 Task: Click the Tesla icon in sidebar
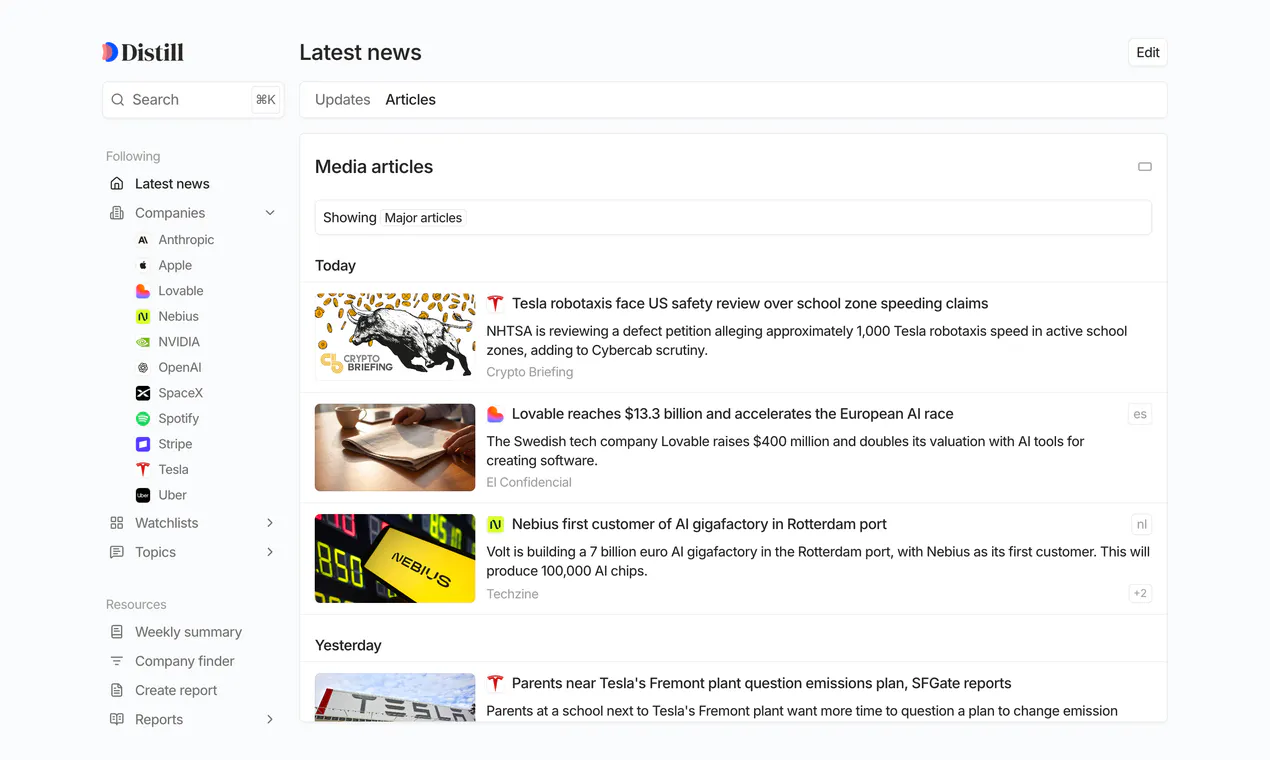(x=143, y=469)
